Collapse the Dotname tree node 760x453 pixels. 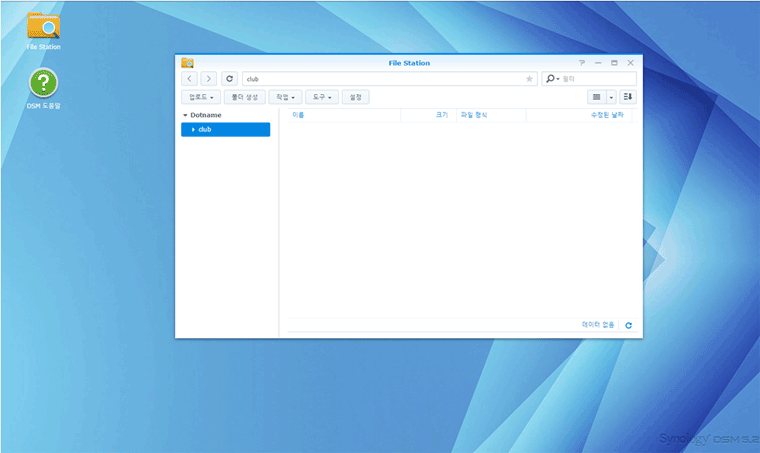[185, 115]
